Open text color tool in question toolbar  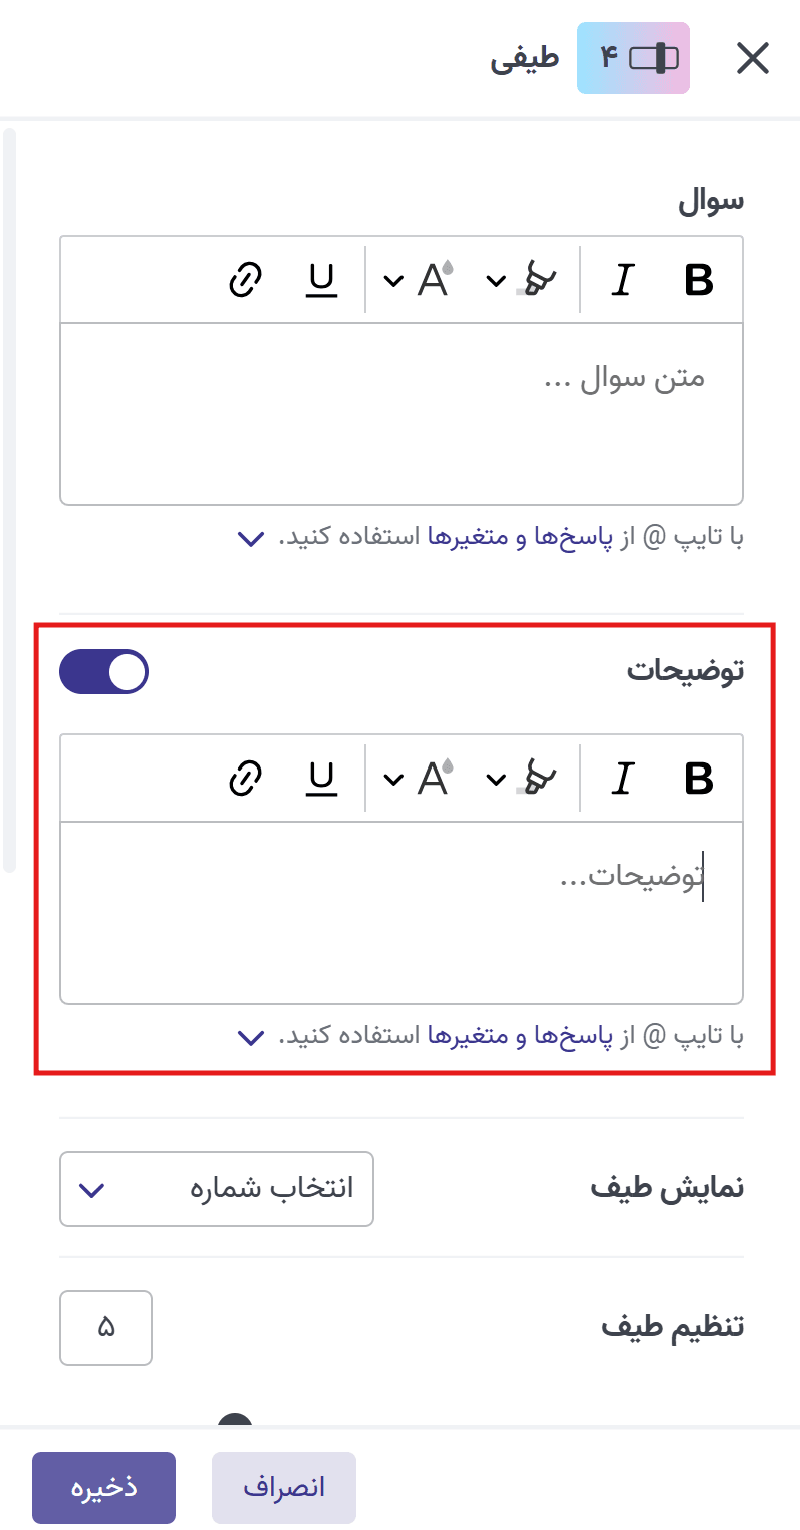434,280
